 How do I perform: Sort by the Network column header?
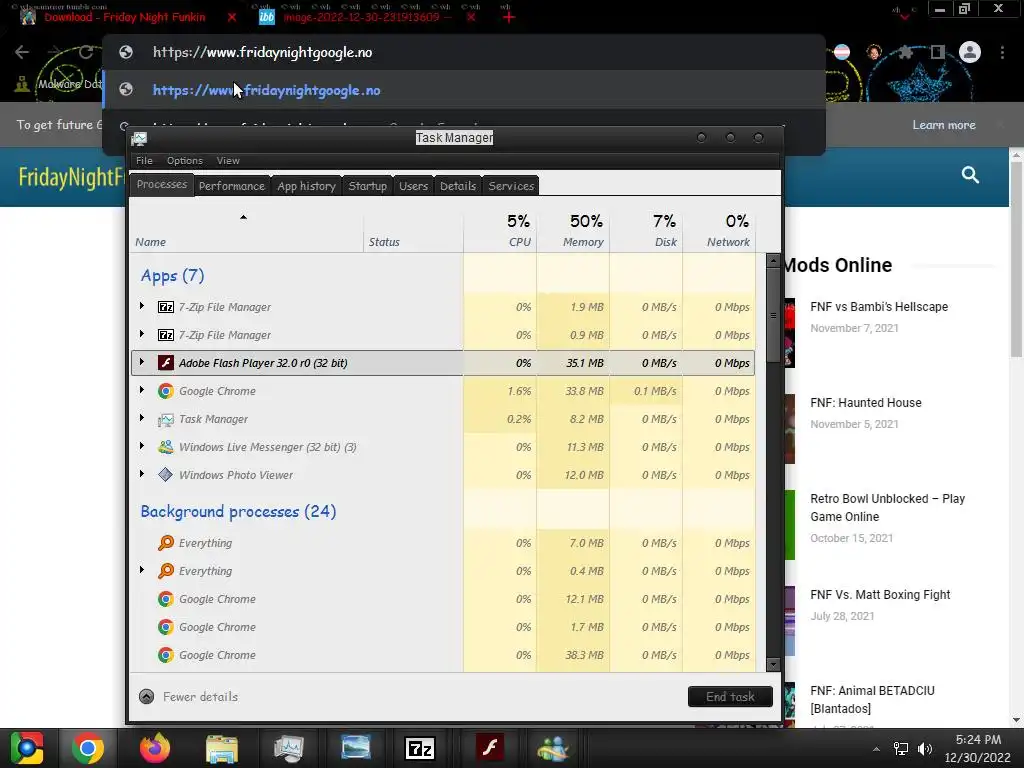tap(719, 230)
